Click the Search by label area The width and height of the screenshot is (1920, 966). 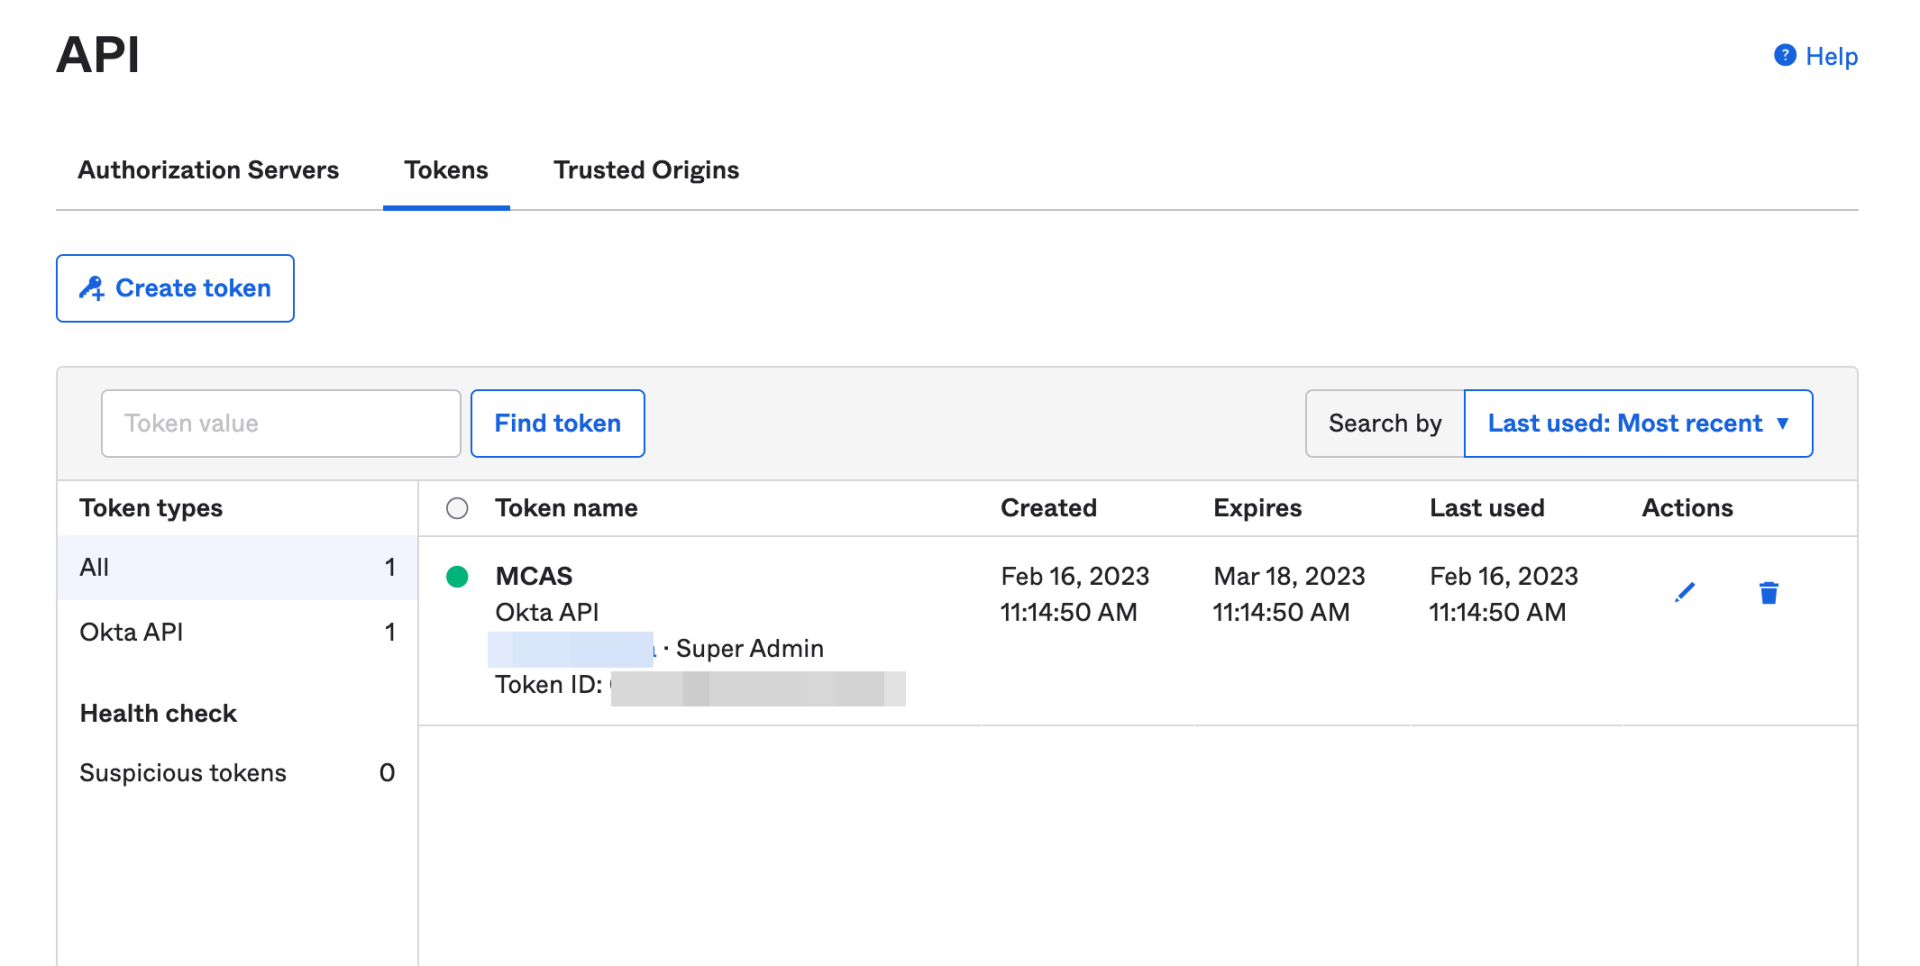pyautogui.click(x=1384, y=423)
